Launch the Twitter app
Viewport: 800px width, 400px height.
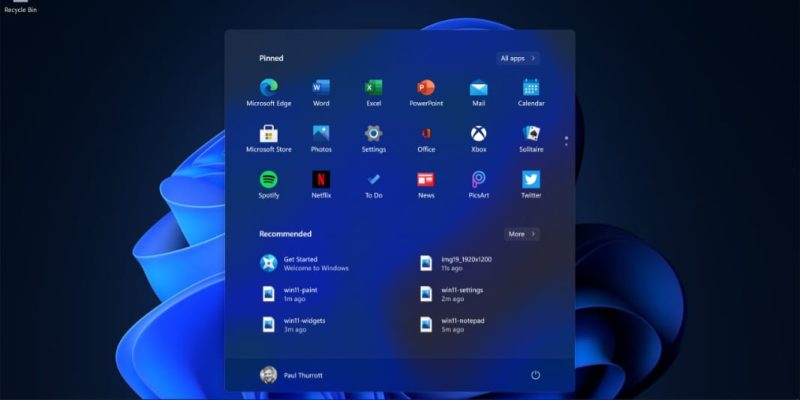click(531, 180)
